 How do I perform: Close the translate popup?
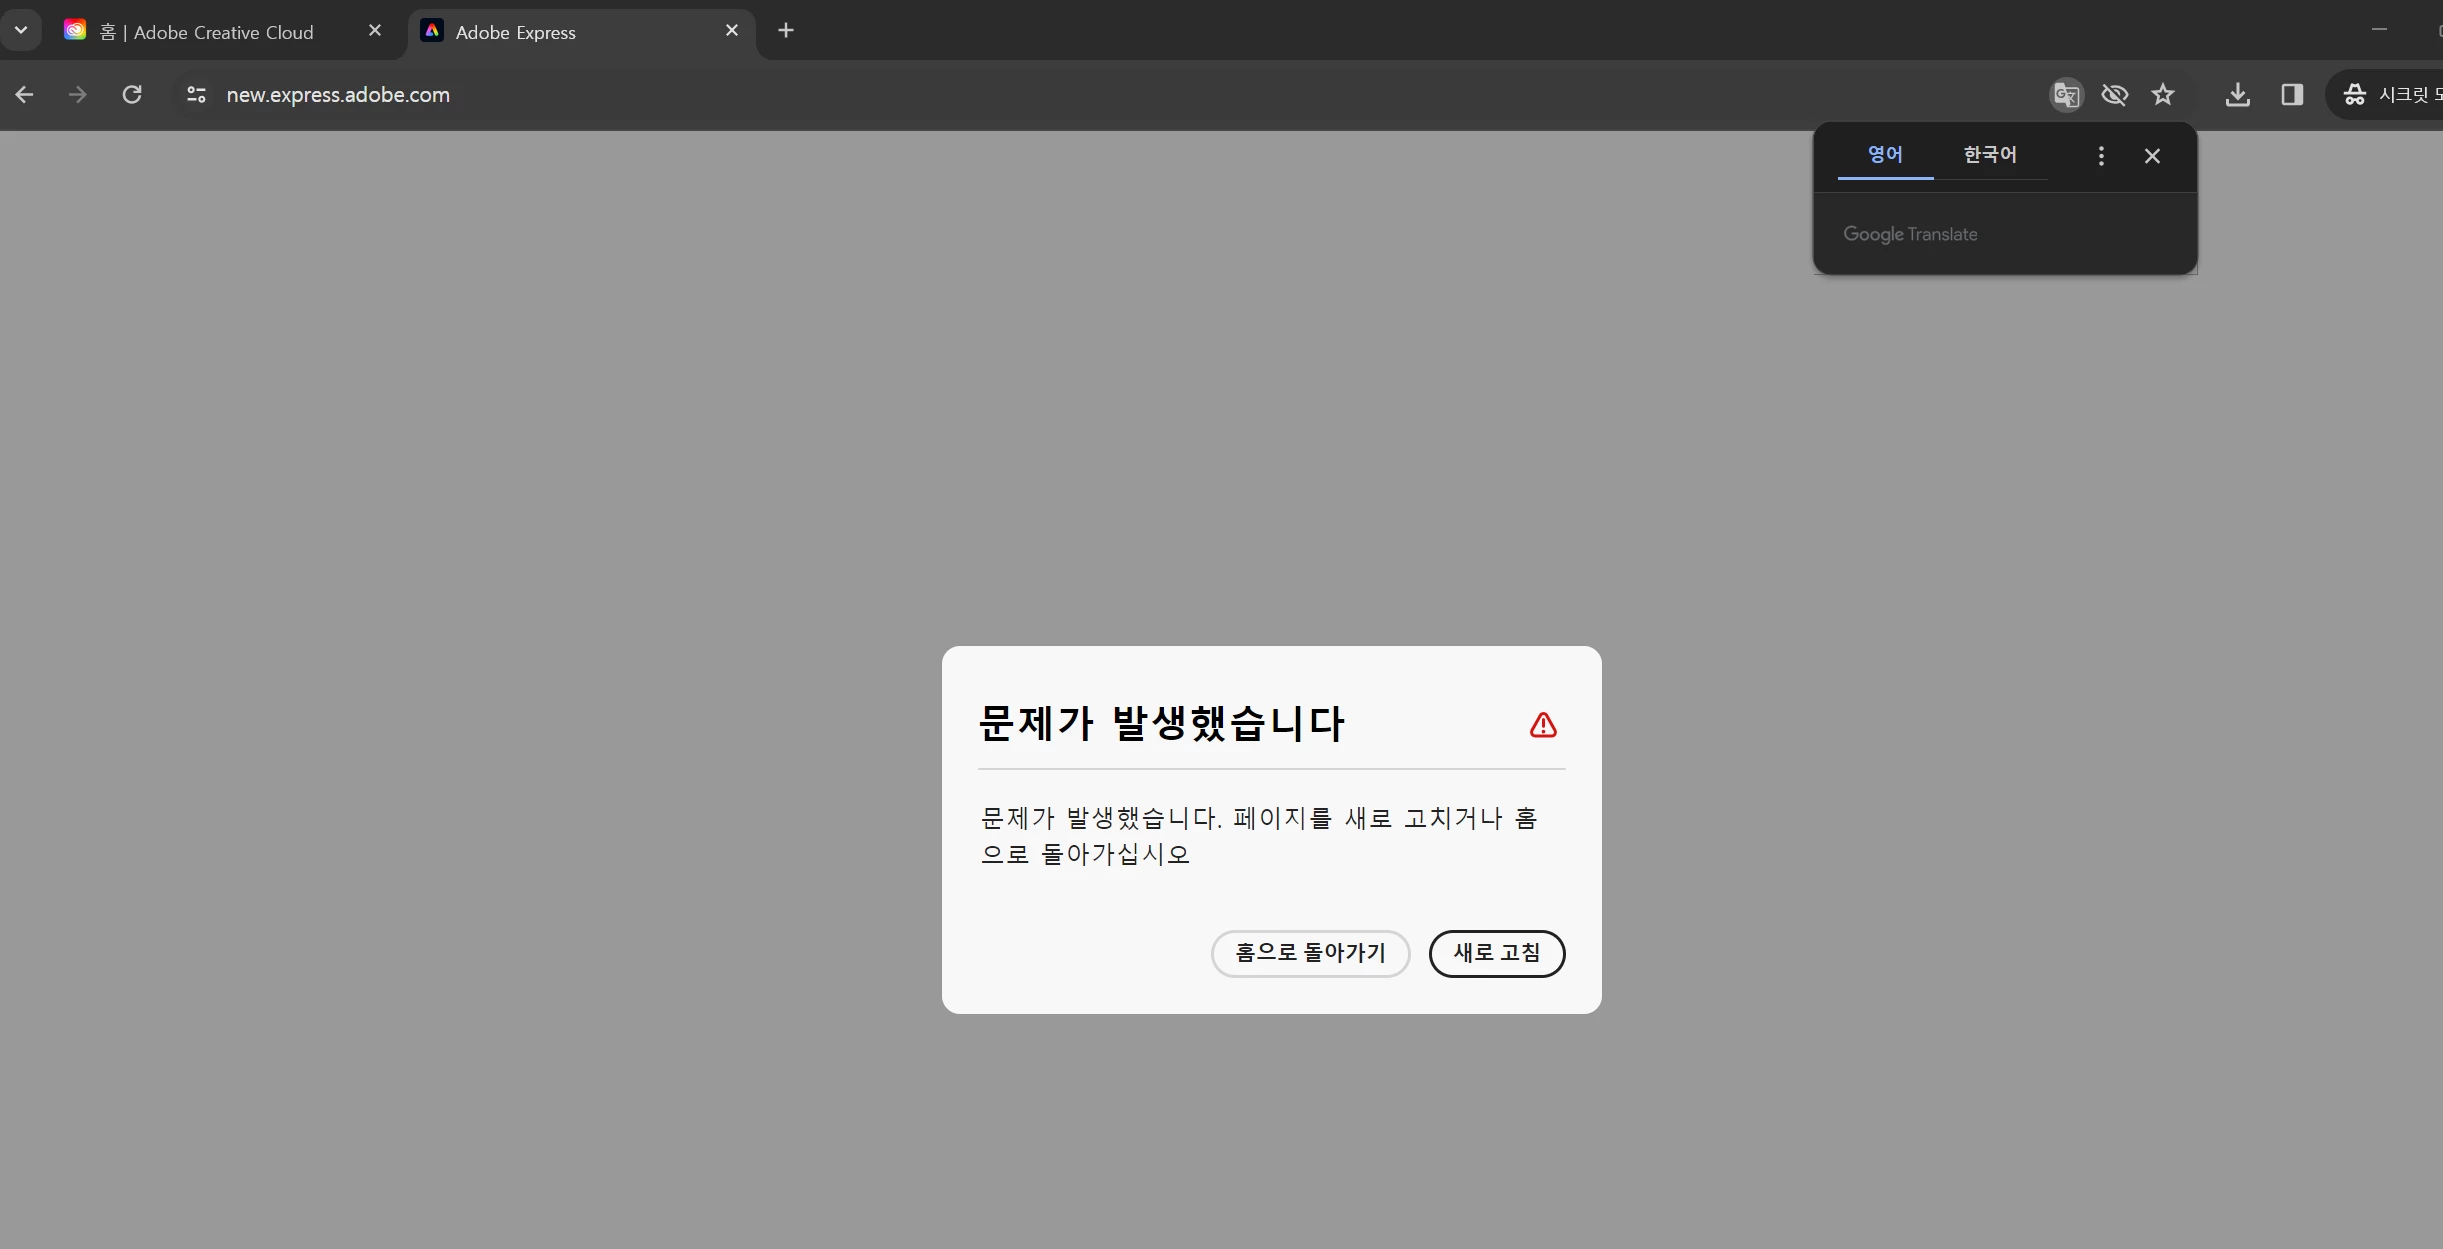(x=2152, y=156)
